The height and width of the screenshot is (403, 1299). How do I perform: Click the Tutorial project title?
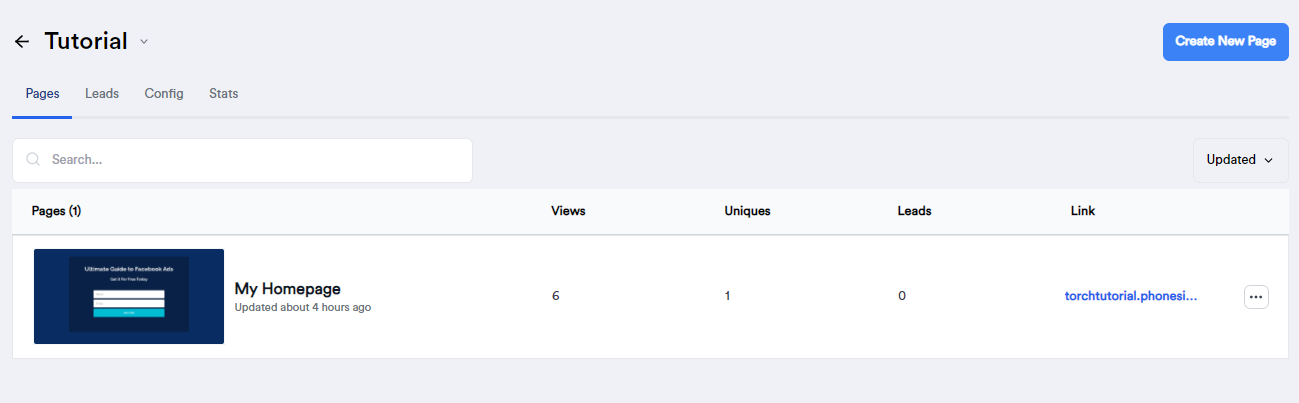[86, 42]
